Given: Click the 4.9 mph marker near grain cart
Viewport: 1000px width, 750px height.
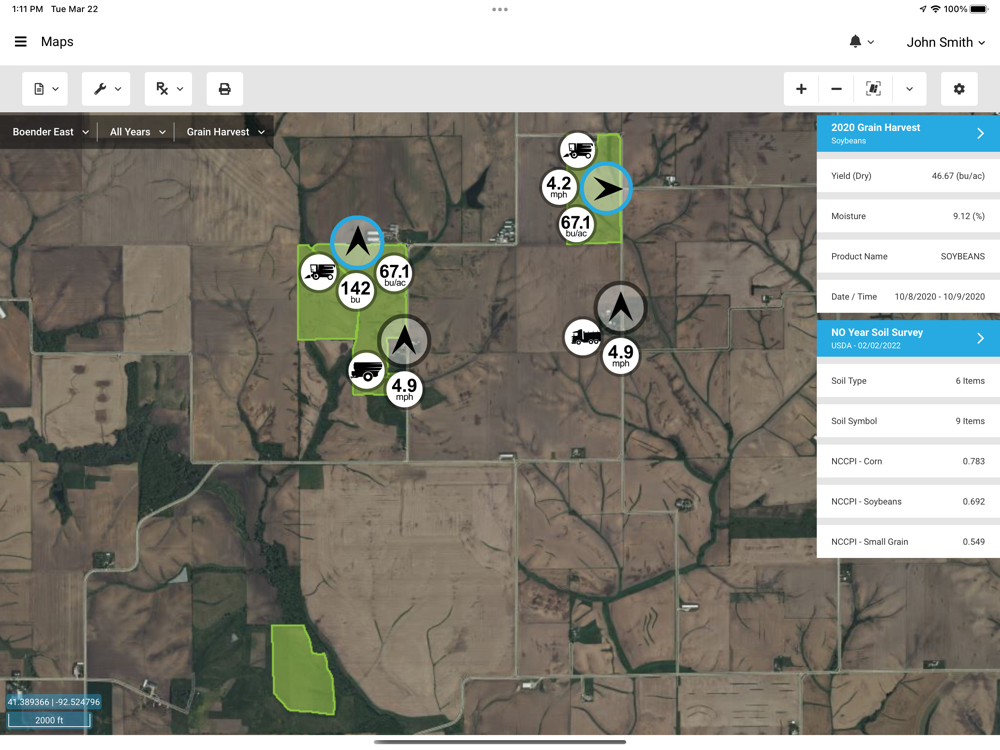Looking at the screenshot, I should [x=404, y=388].
